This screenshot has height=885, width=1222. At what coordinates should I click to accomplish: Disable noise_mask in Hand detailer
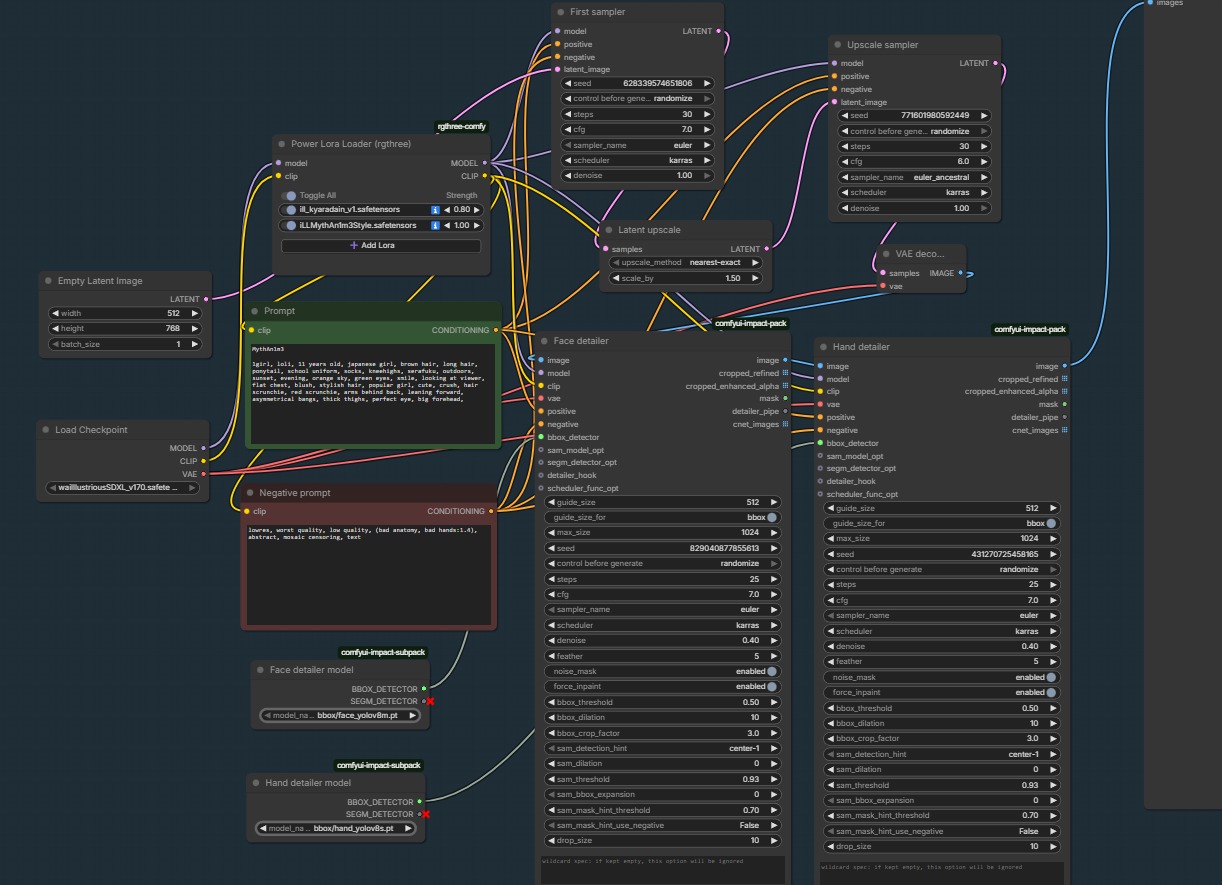point(1051,677)
